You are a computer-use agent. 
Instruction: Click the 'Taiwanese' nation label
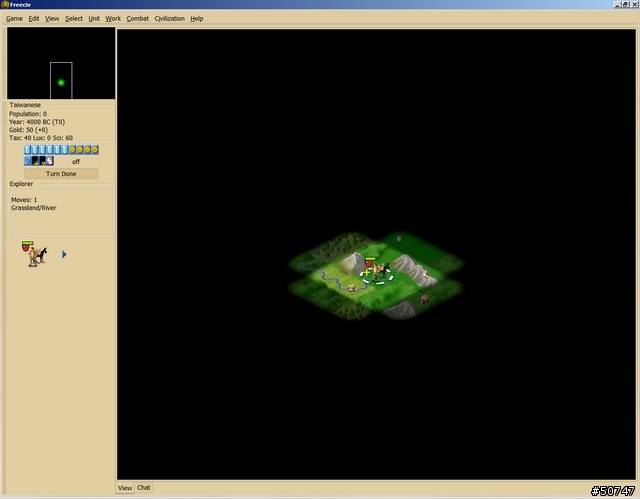click(x=25, y=105)
